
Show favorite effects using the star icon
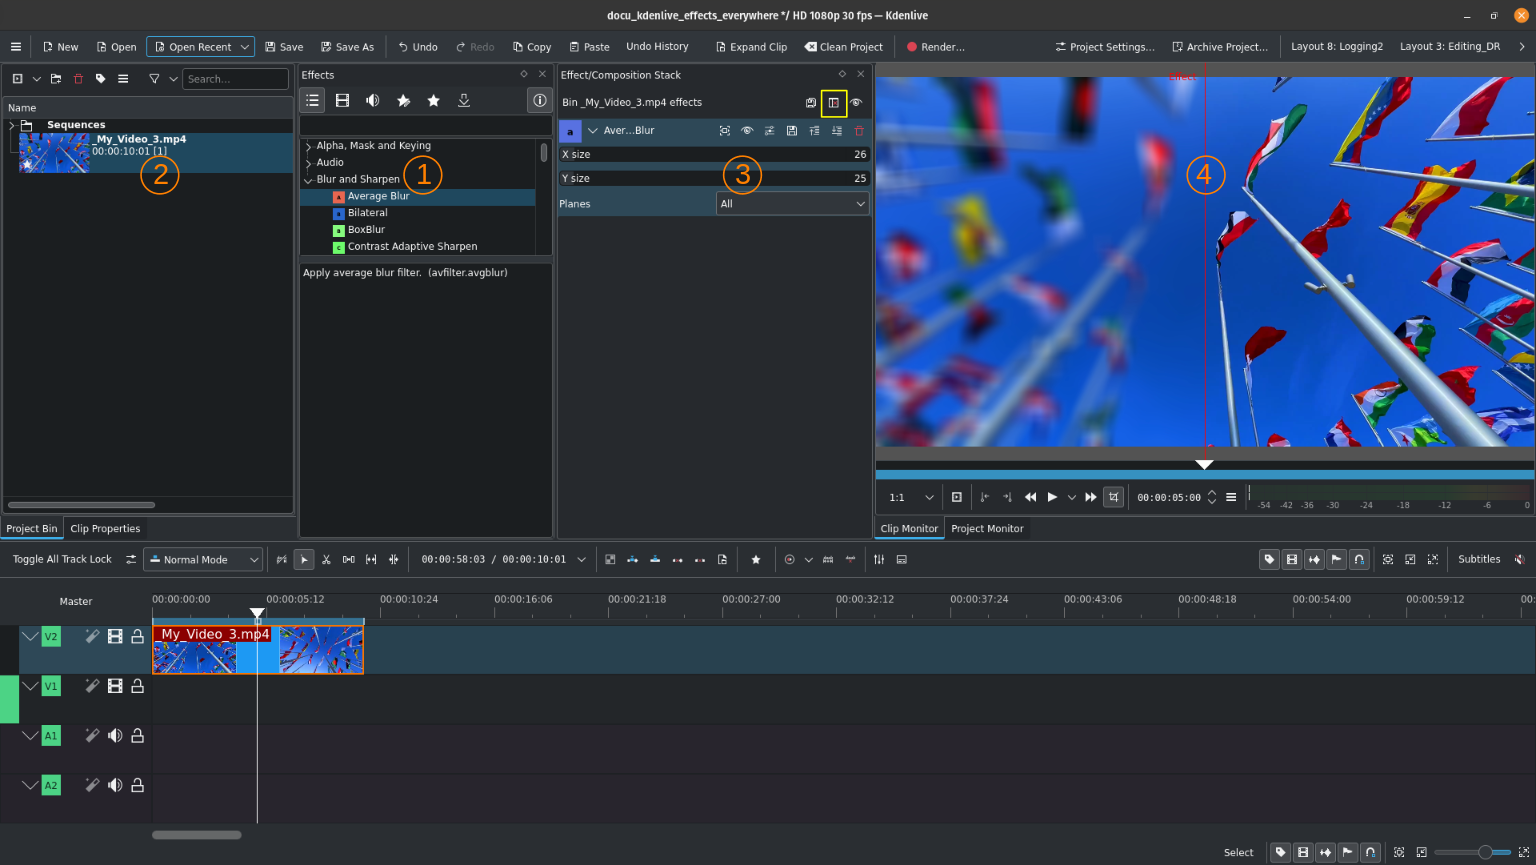pyautogui.click(x=433, y=101)
